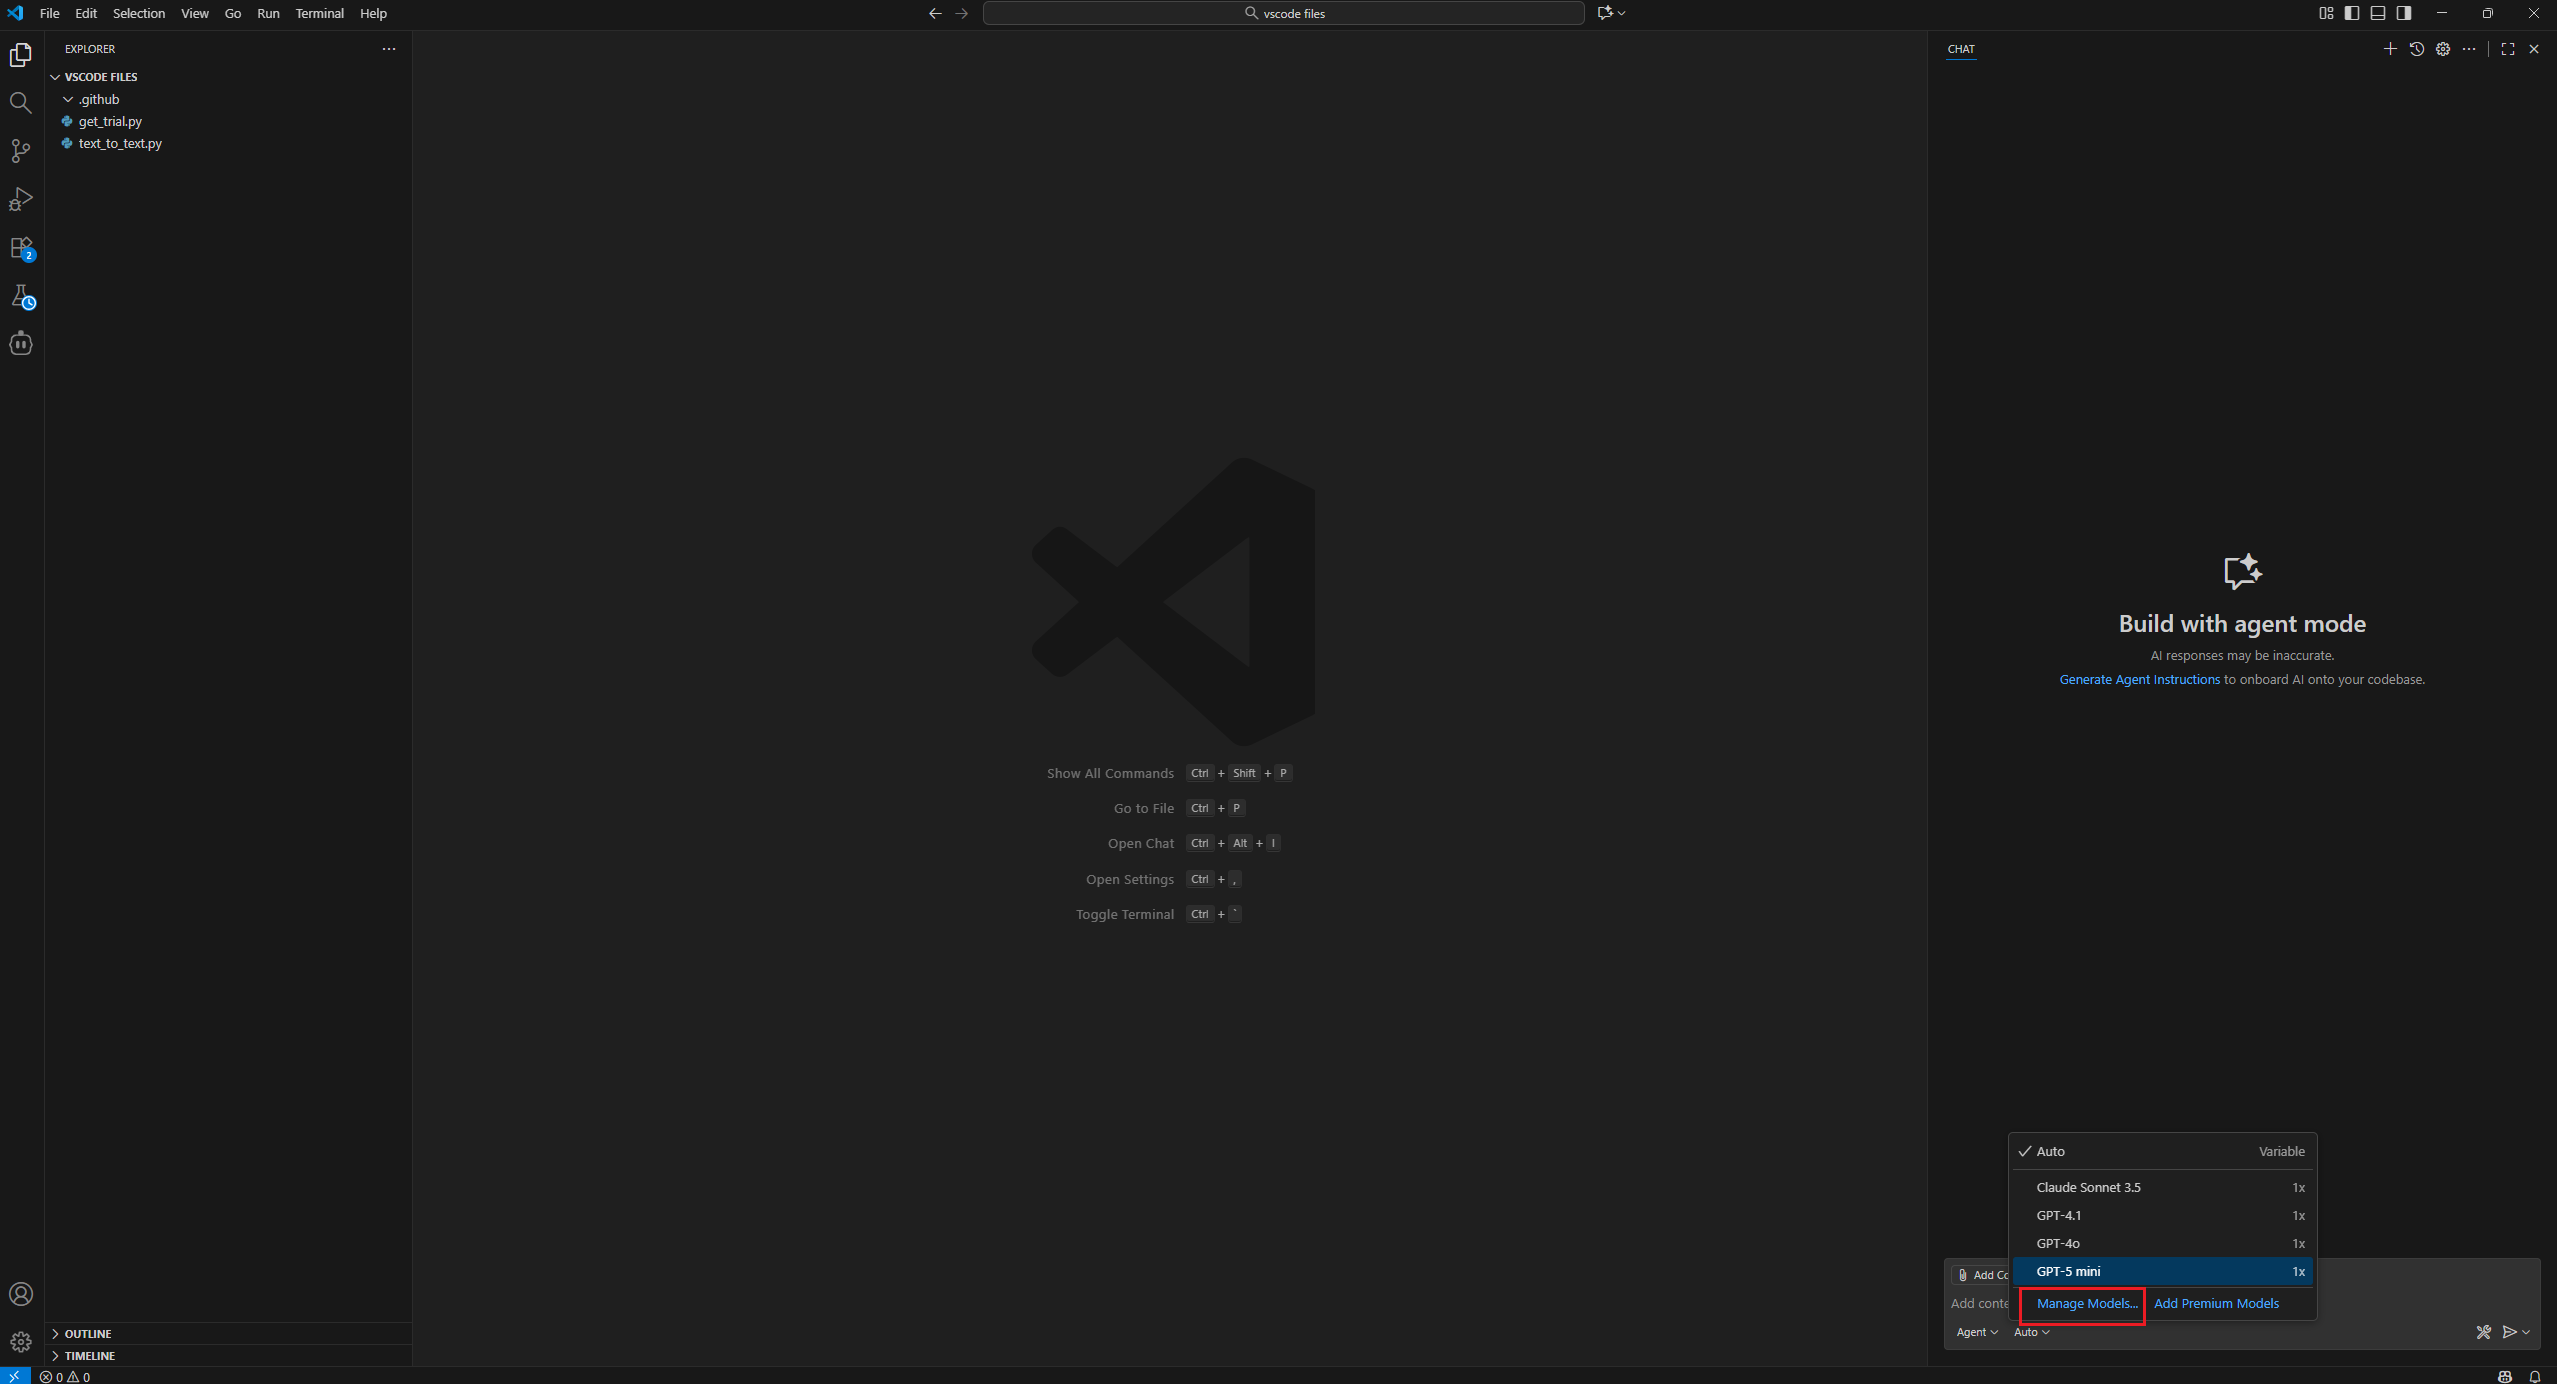Click Generate Agent Instructions link
The height and width of the screenshot is (1384, 2557).
pyautogui.click(x=2139, y=679)
